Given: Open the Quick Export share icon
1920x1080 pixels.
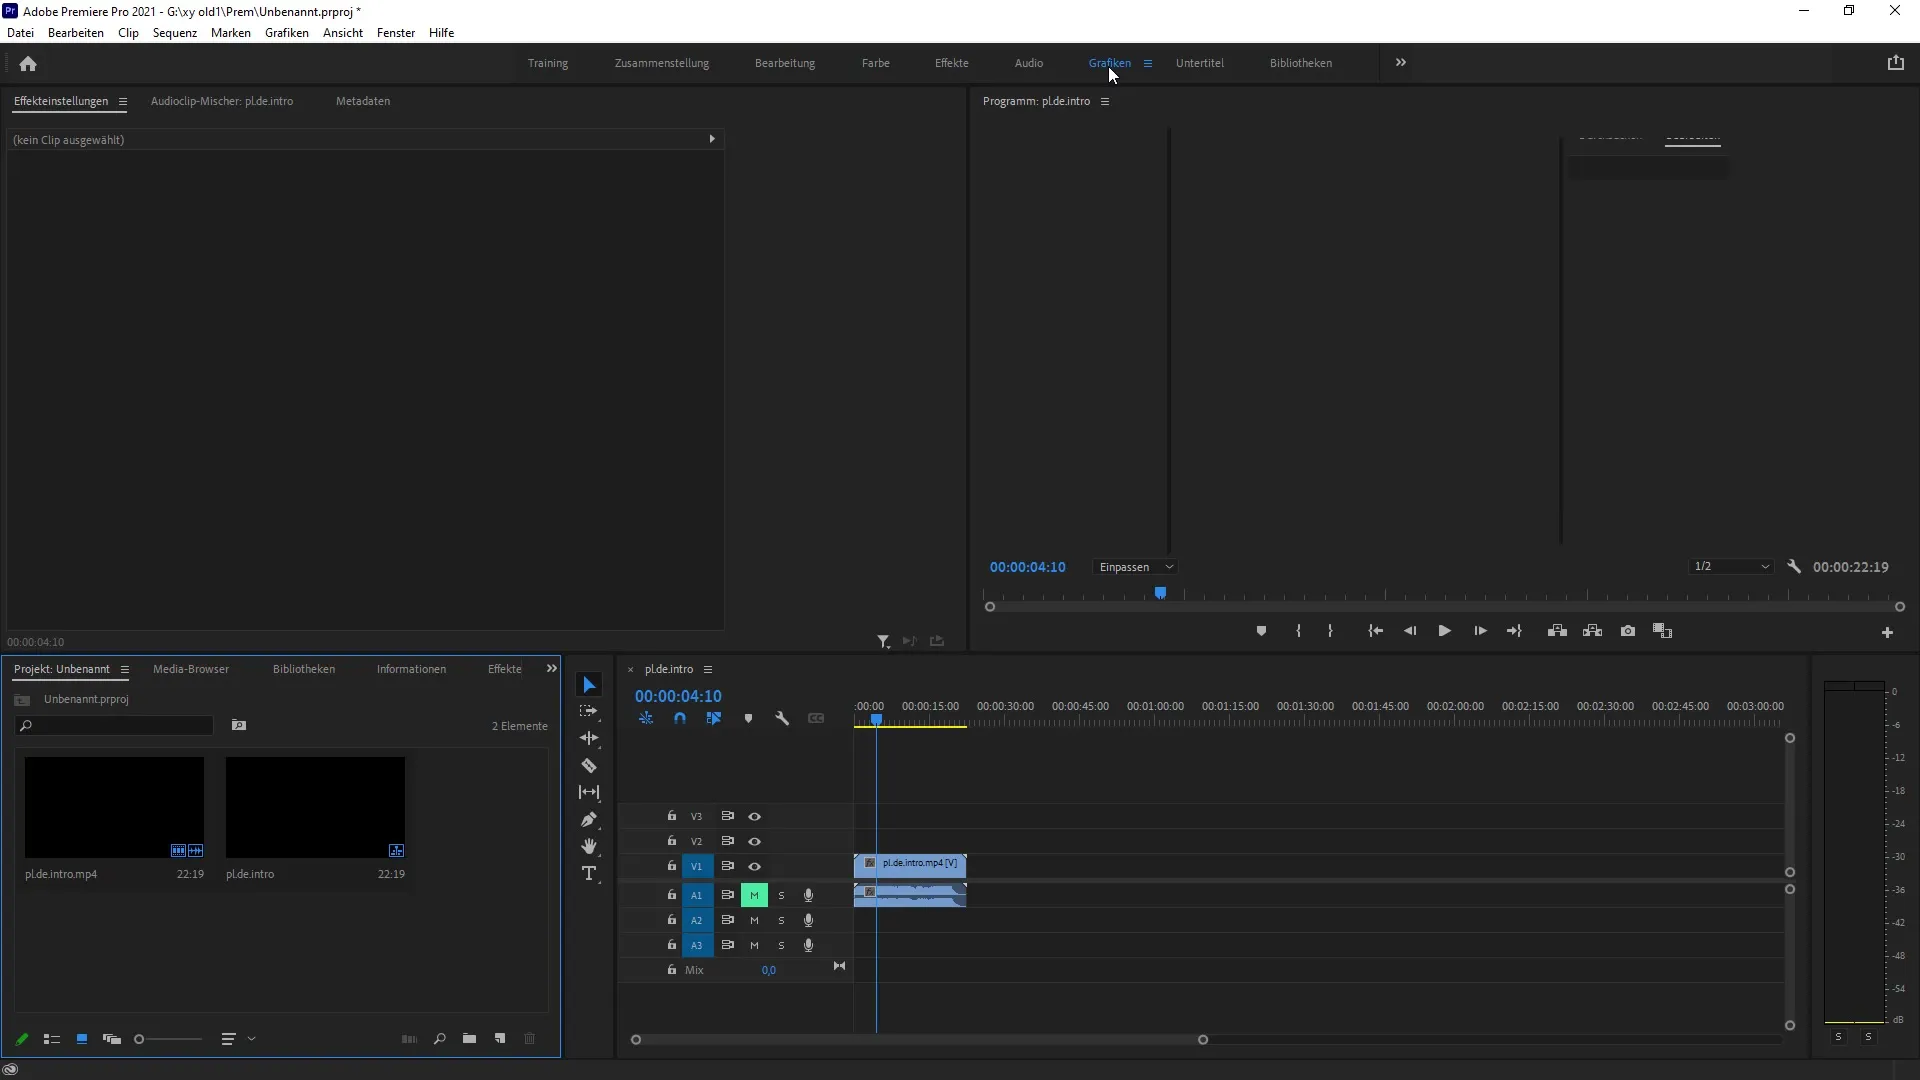Looking at the screenshot, I should 1895,62.
